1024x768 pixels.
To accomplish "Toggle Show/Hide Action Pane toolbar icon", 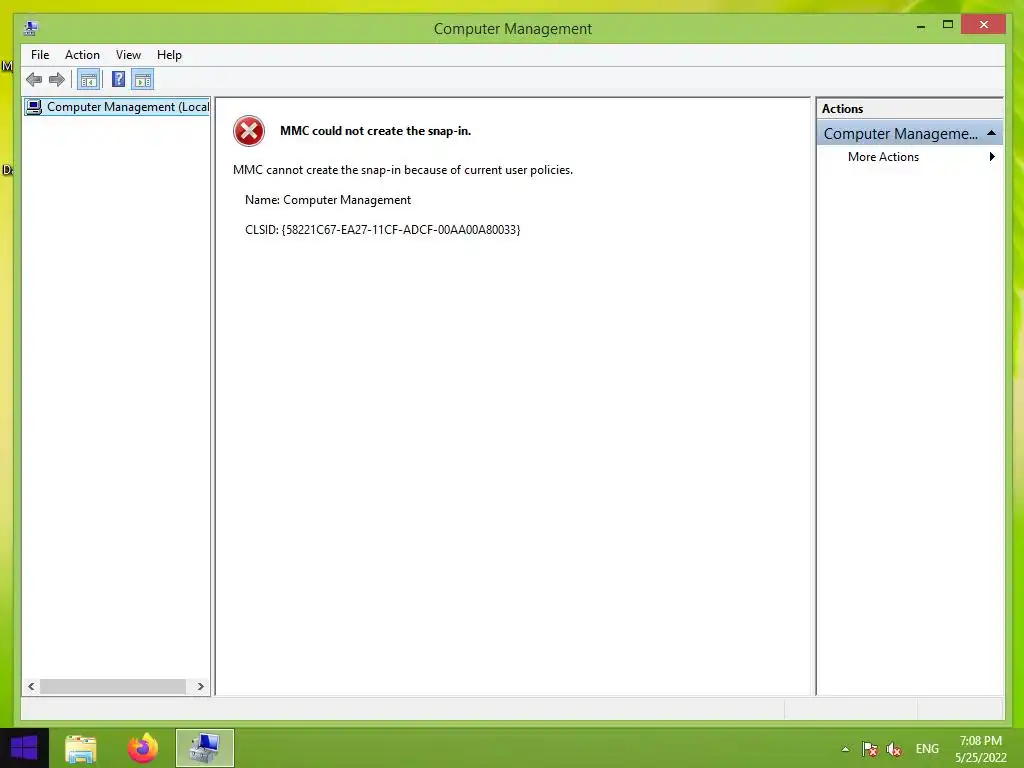I will coord(143,80).
